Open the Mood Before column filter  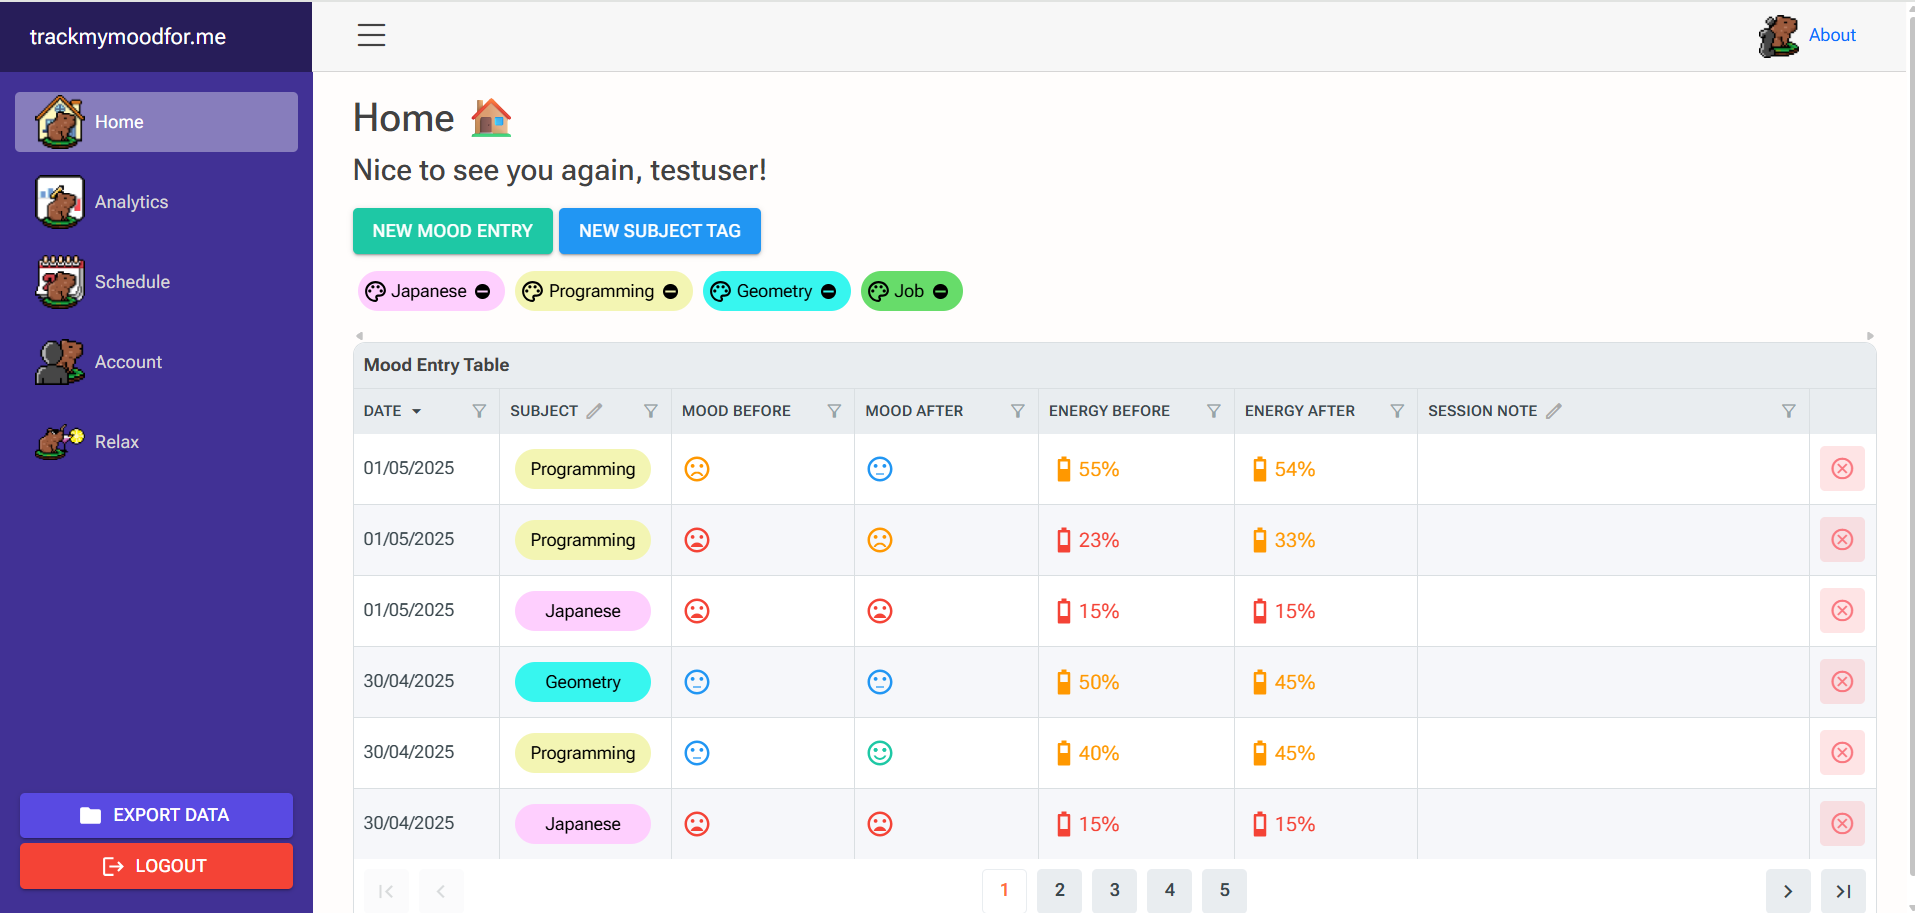point(834,411)
